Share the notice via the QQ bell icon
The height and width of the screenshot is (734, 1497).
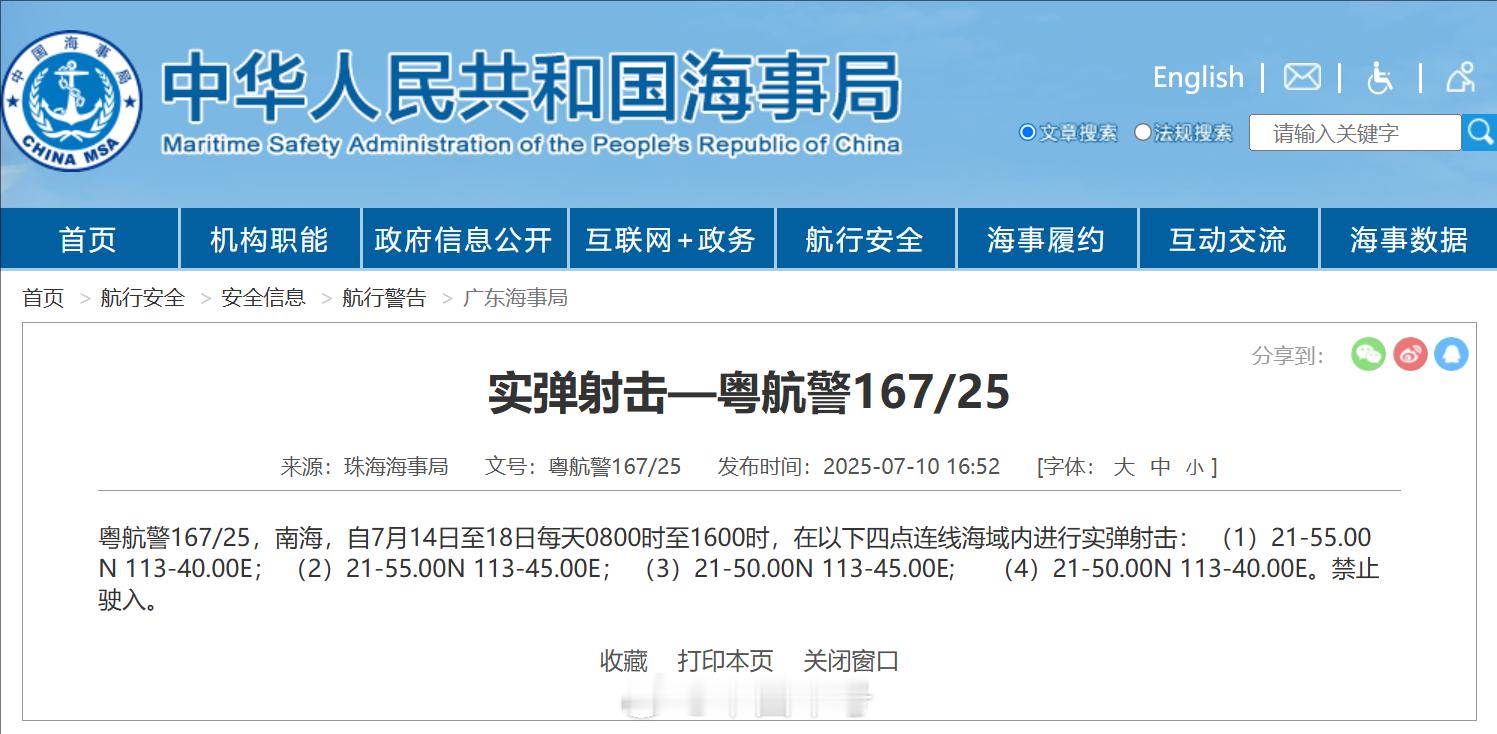1451,354
